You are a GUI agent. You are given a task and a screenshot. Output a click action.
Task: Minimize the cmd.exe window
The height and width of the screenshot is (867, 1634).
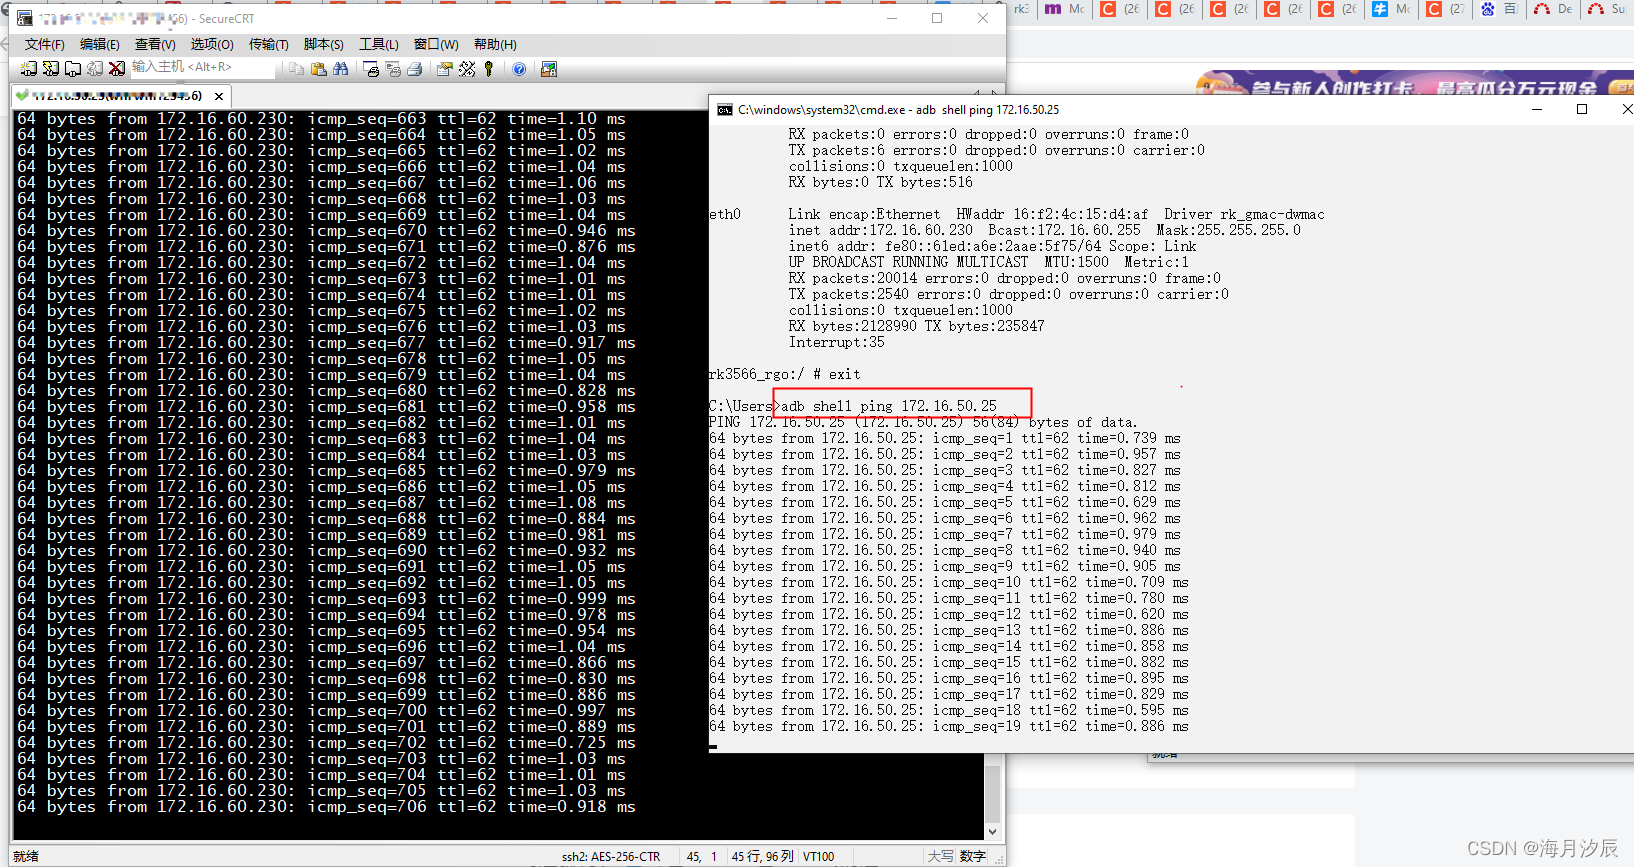click(x=1537, y=109)
